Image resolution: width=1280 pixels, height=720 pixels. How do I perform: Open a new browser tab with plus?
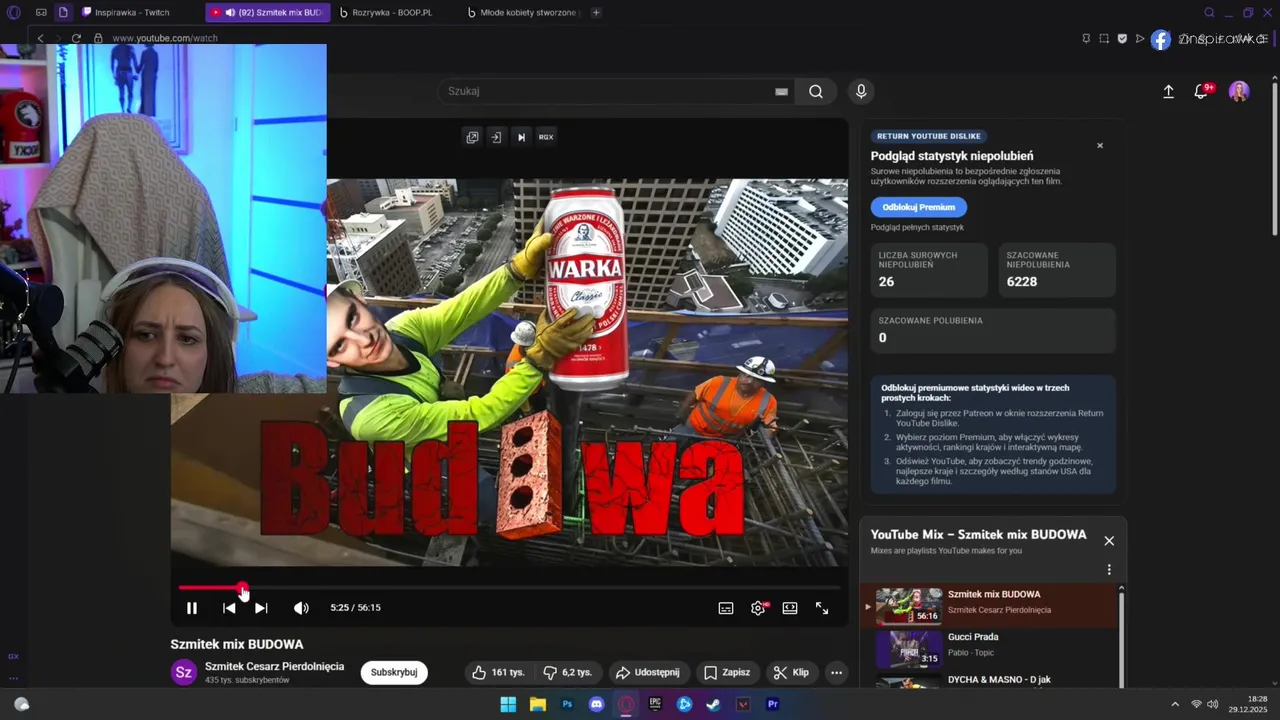(596, 12)
